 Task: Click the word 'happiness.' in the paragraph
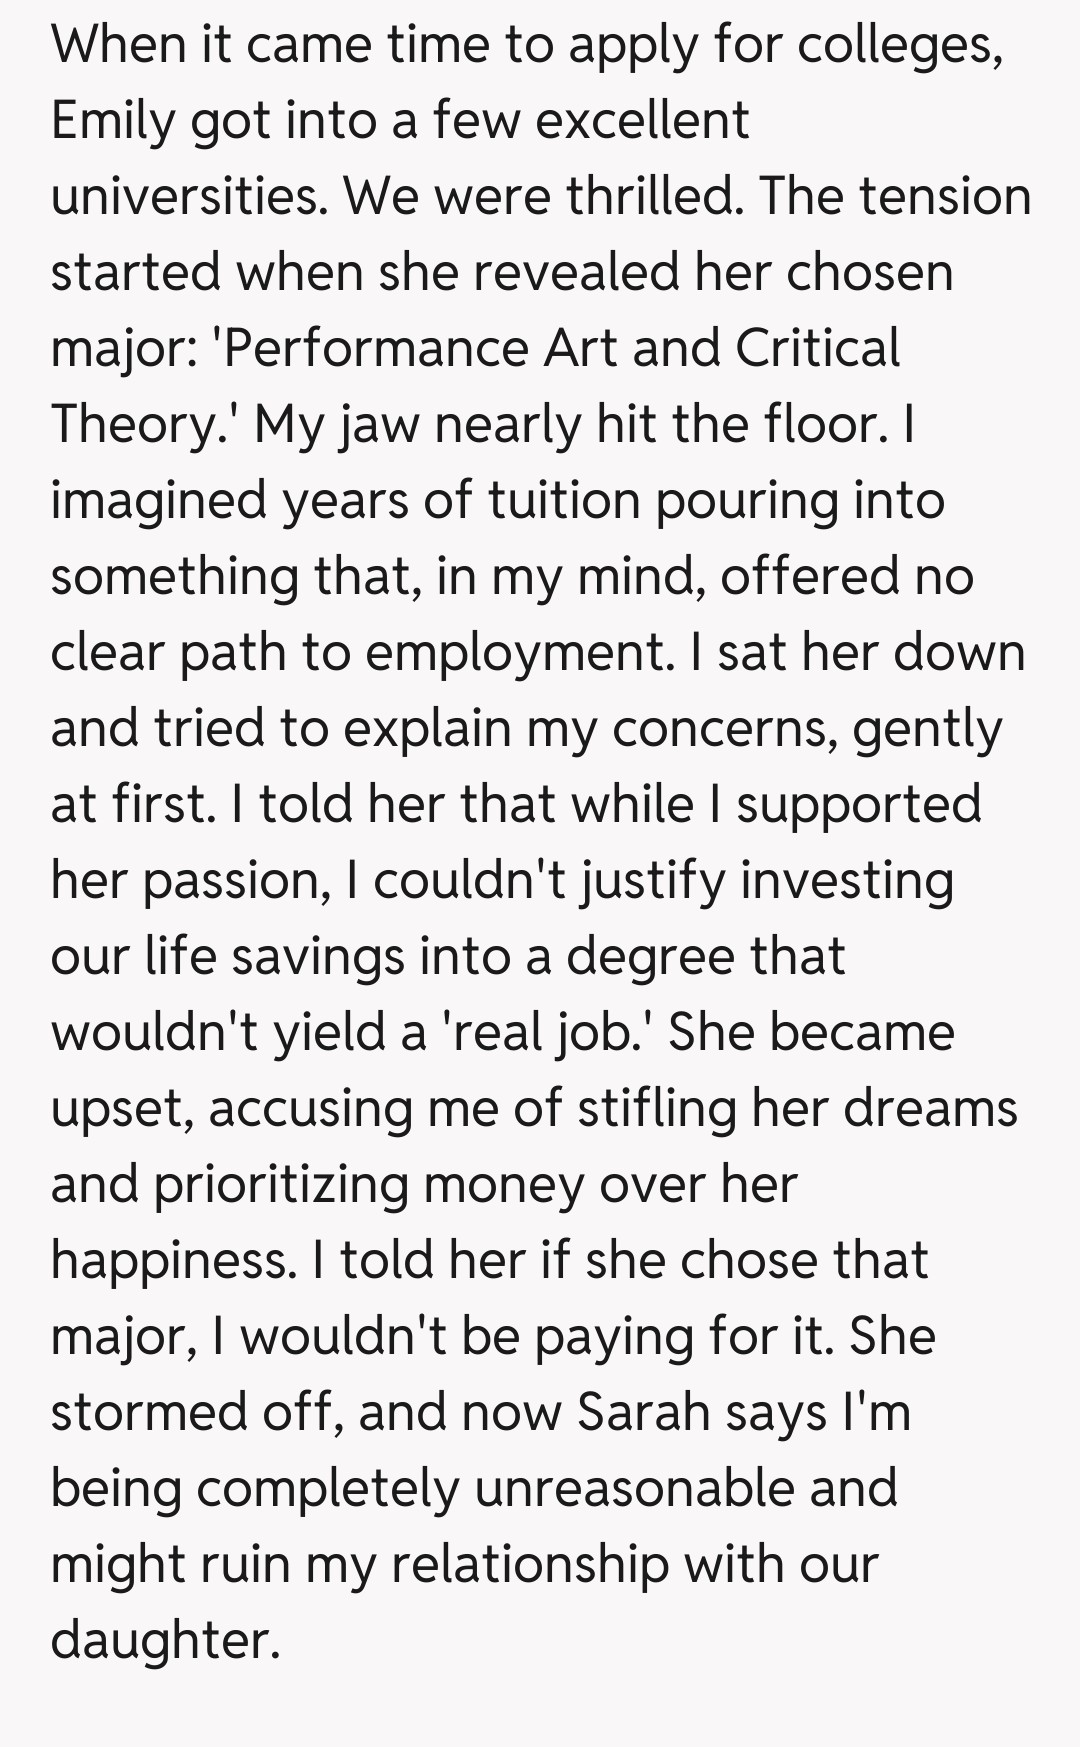point(173,1260)
